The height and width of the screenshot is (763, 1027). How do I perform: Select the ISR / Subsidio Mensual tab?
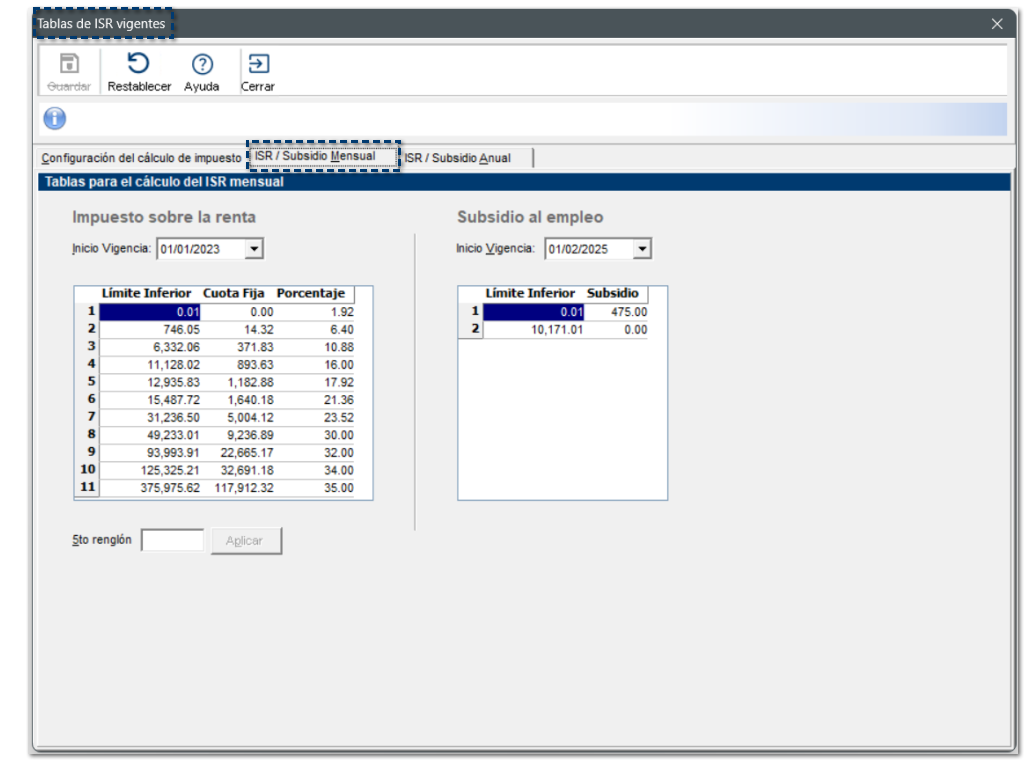point(315,156)
